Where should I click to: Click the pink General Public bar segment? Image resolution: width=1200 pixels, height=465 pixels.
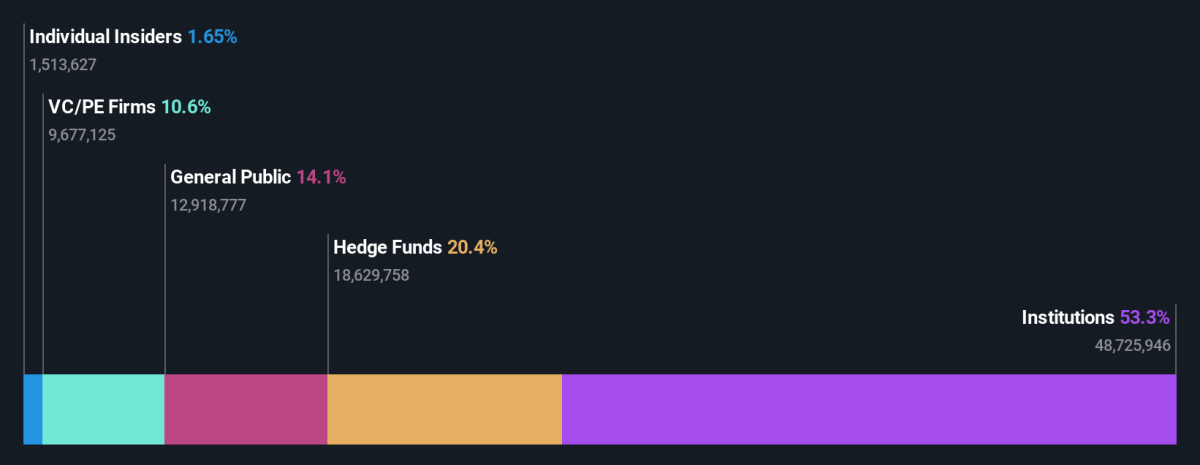246,409
